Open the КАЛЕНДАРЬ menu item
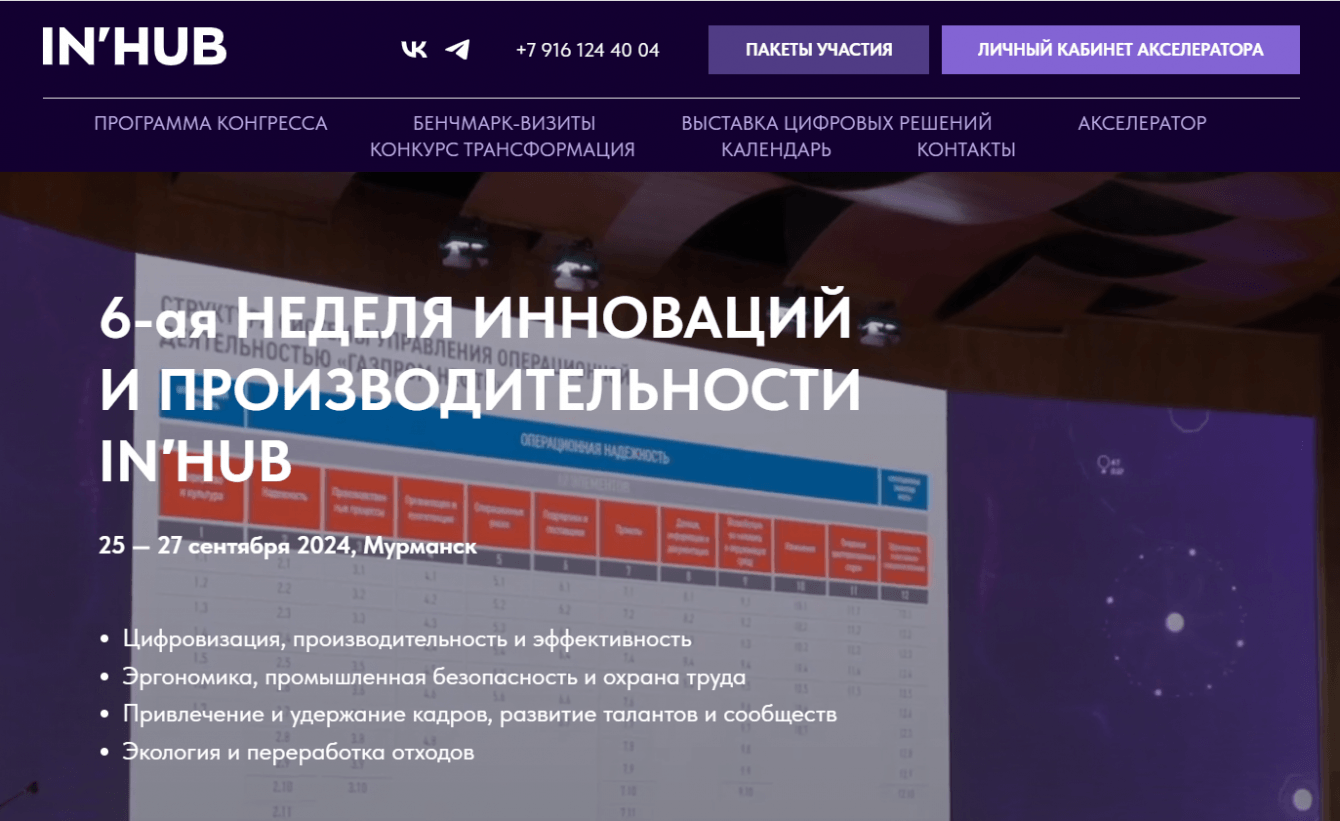 pos(776,150)
